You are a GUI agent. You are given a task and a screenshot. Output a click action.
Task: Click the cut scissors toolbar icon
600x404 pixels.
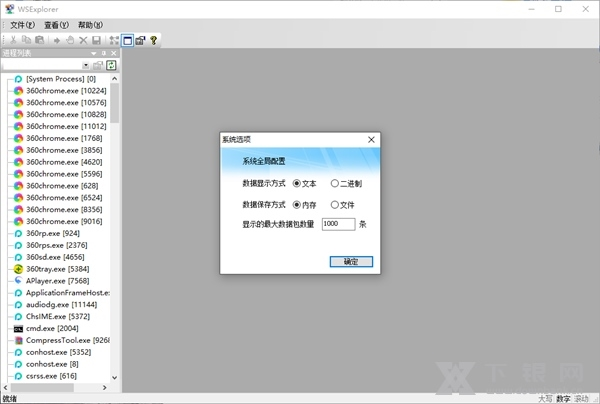[13, 40]
